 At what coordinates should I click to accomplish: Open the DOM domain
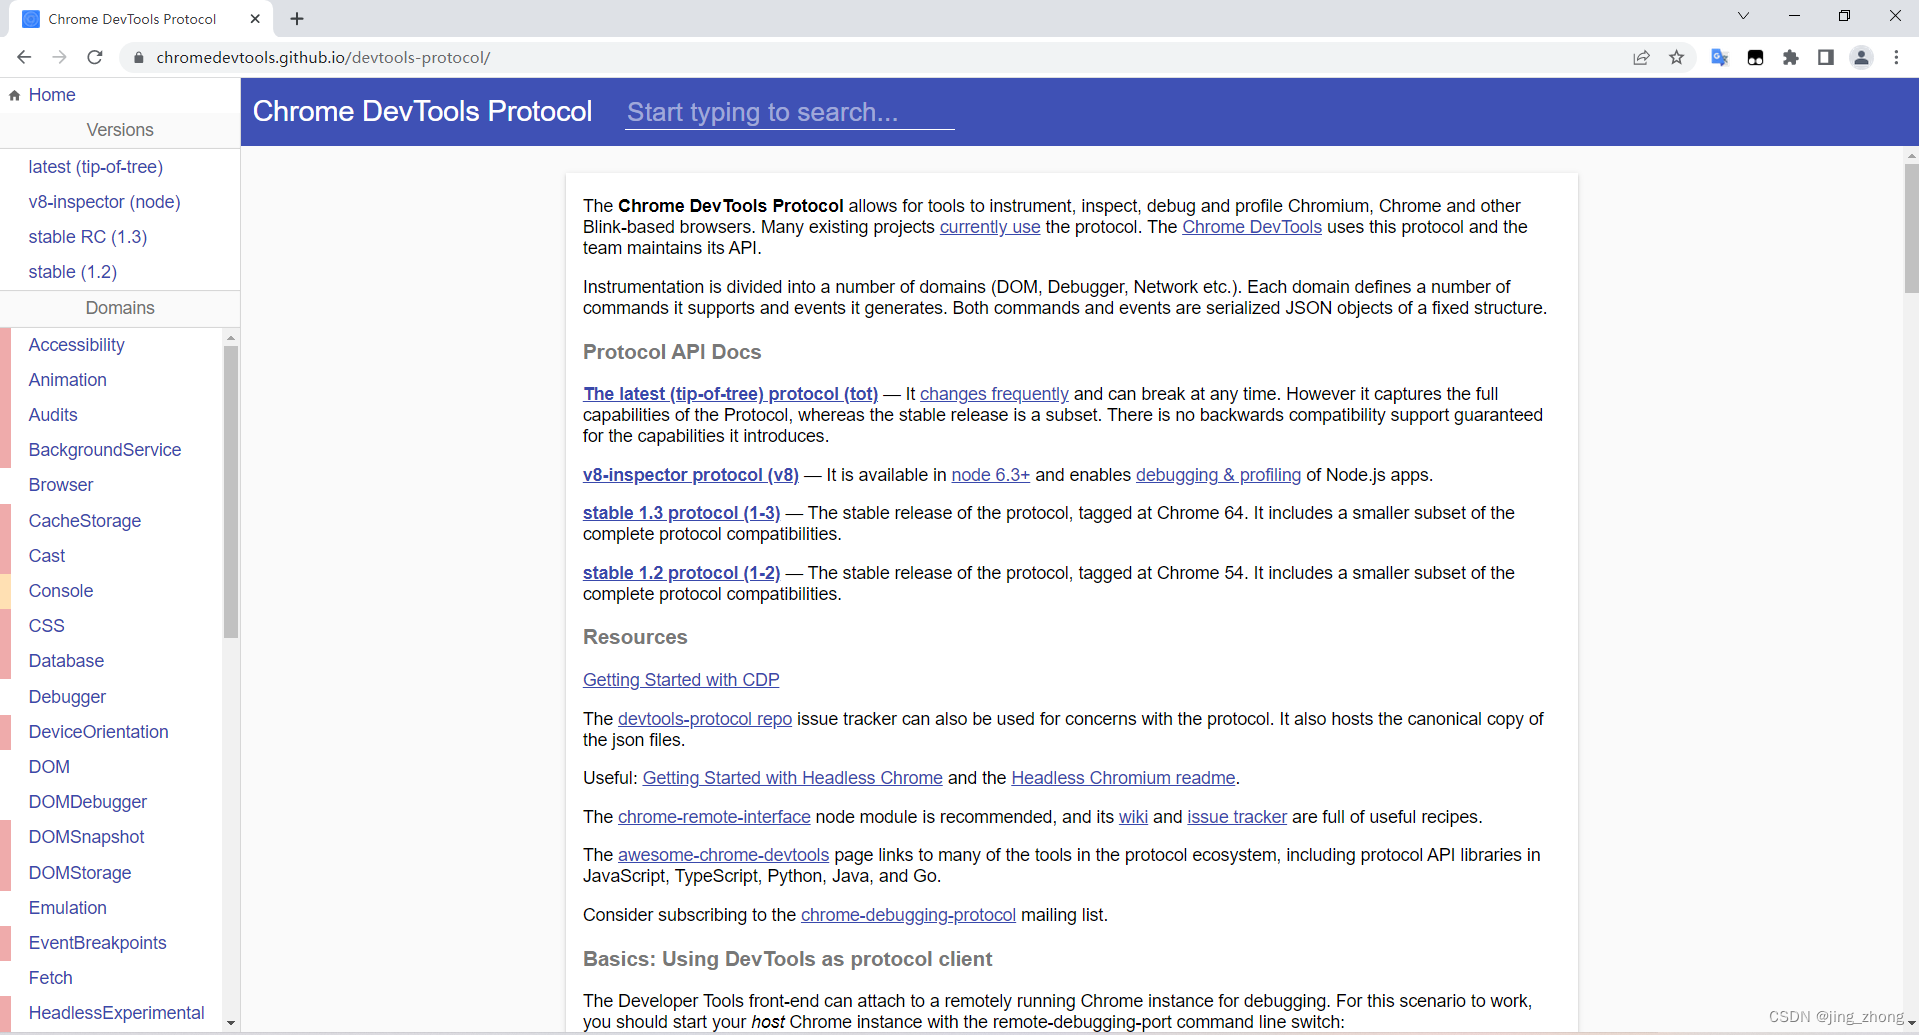tap(49, 767)
